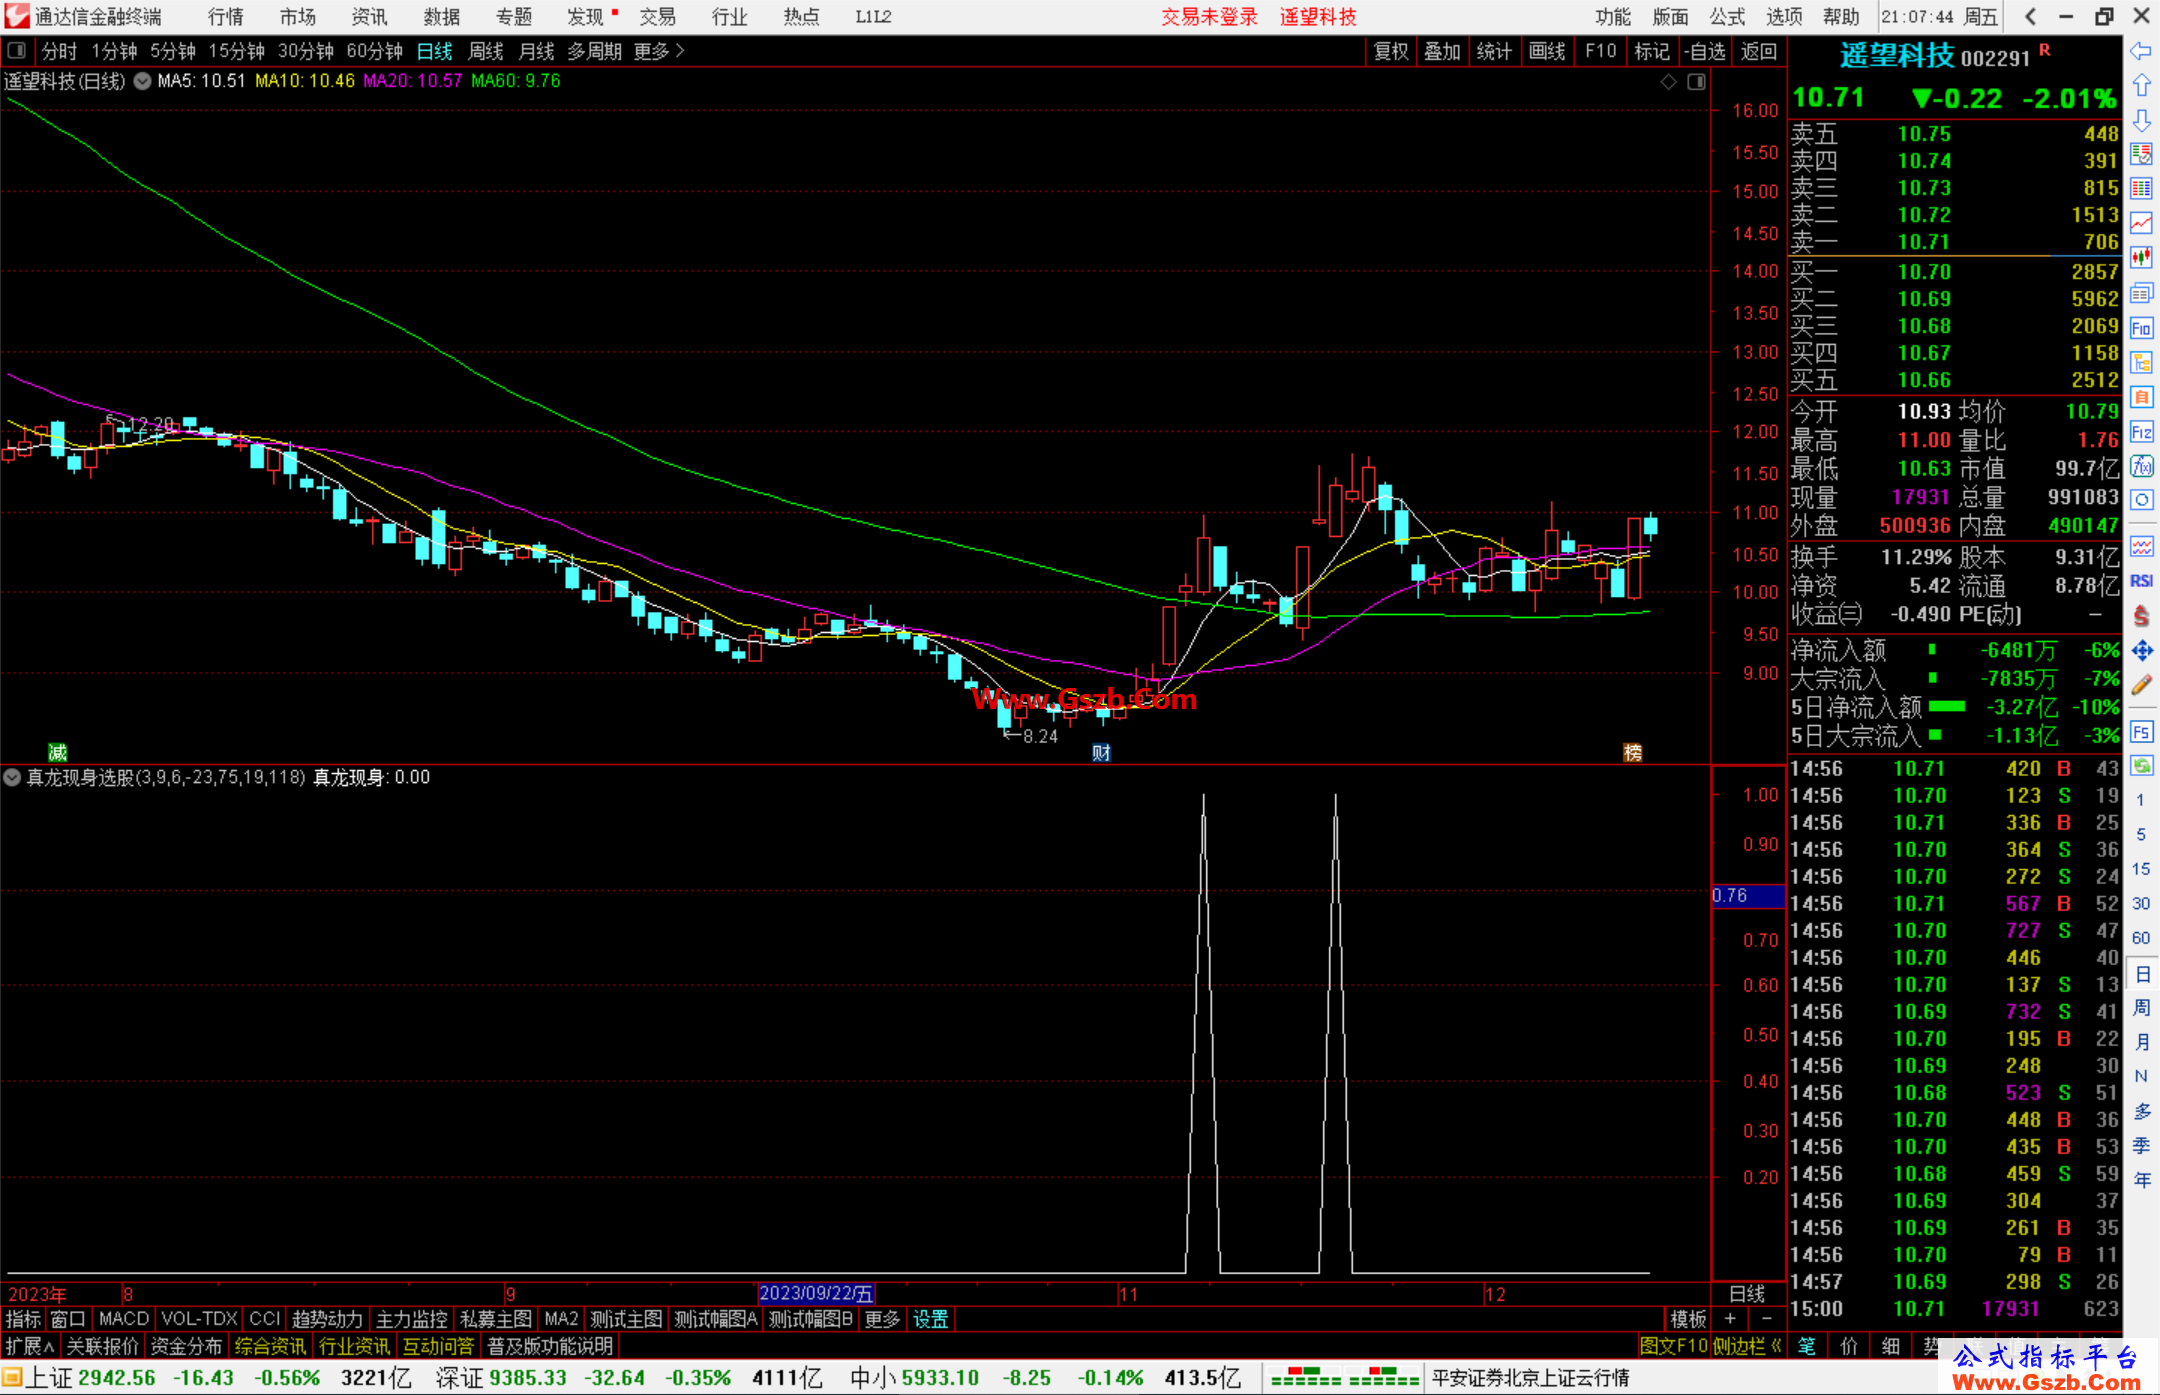Click the 2023/09/22 date marker on timeline

click(816, 1293)
